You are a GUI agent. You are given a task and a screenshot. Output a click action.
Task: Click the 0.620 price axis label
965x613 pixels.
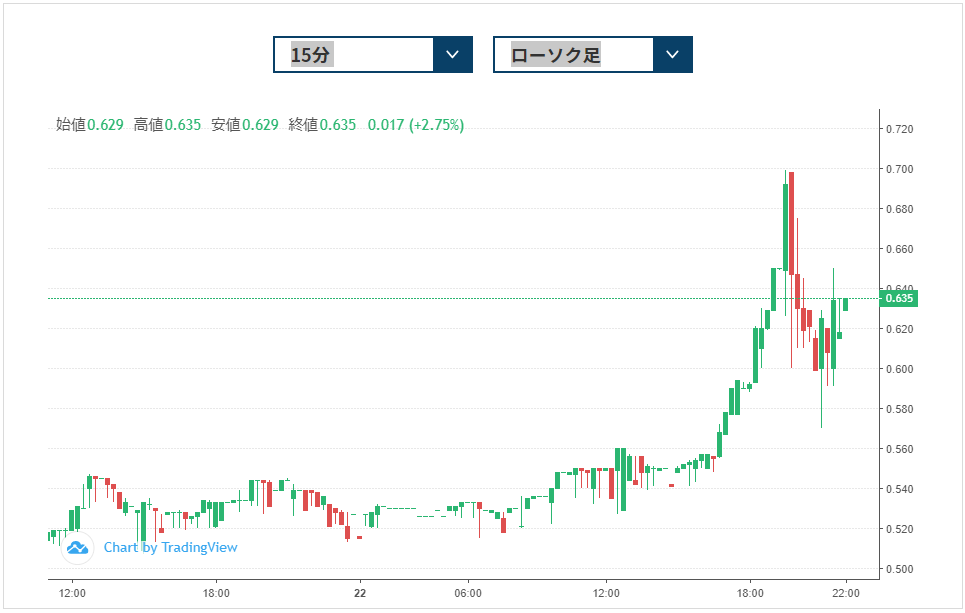coord(899,329)
